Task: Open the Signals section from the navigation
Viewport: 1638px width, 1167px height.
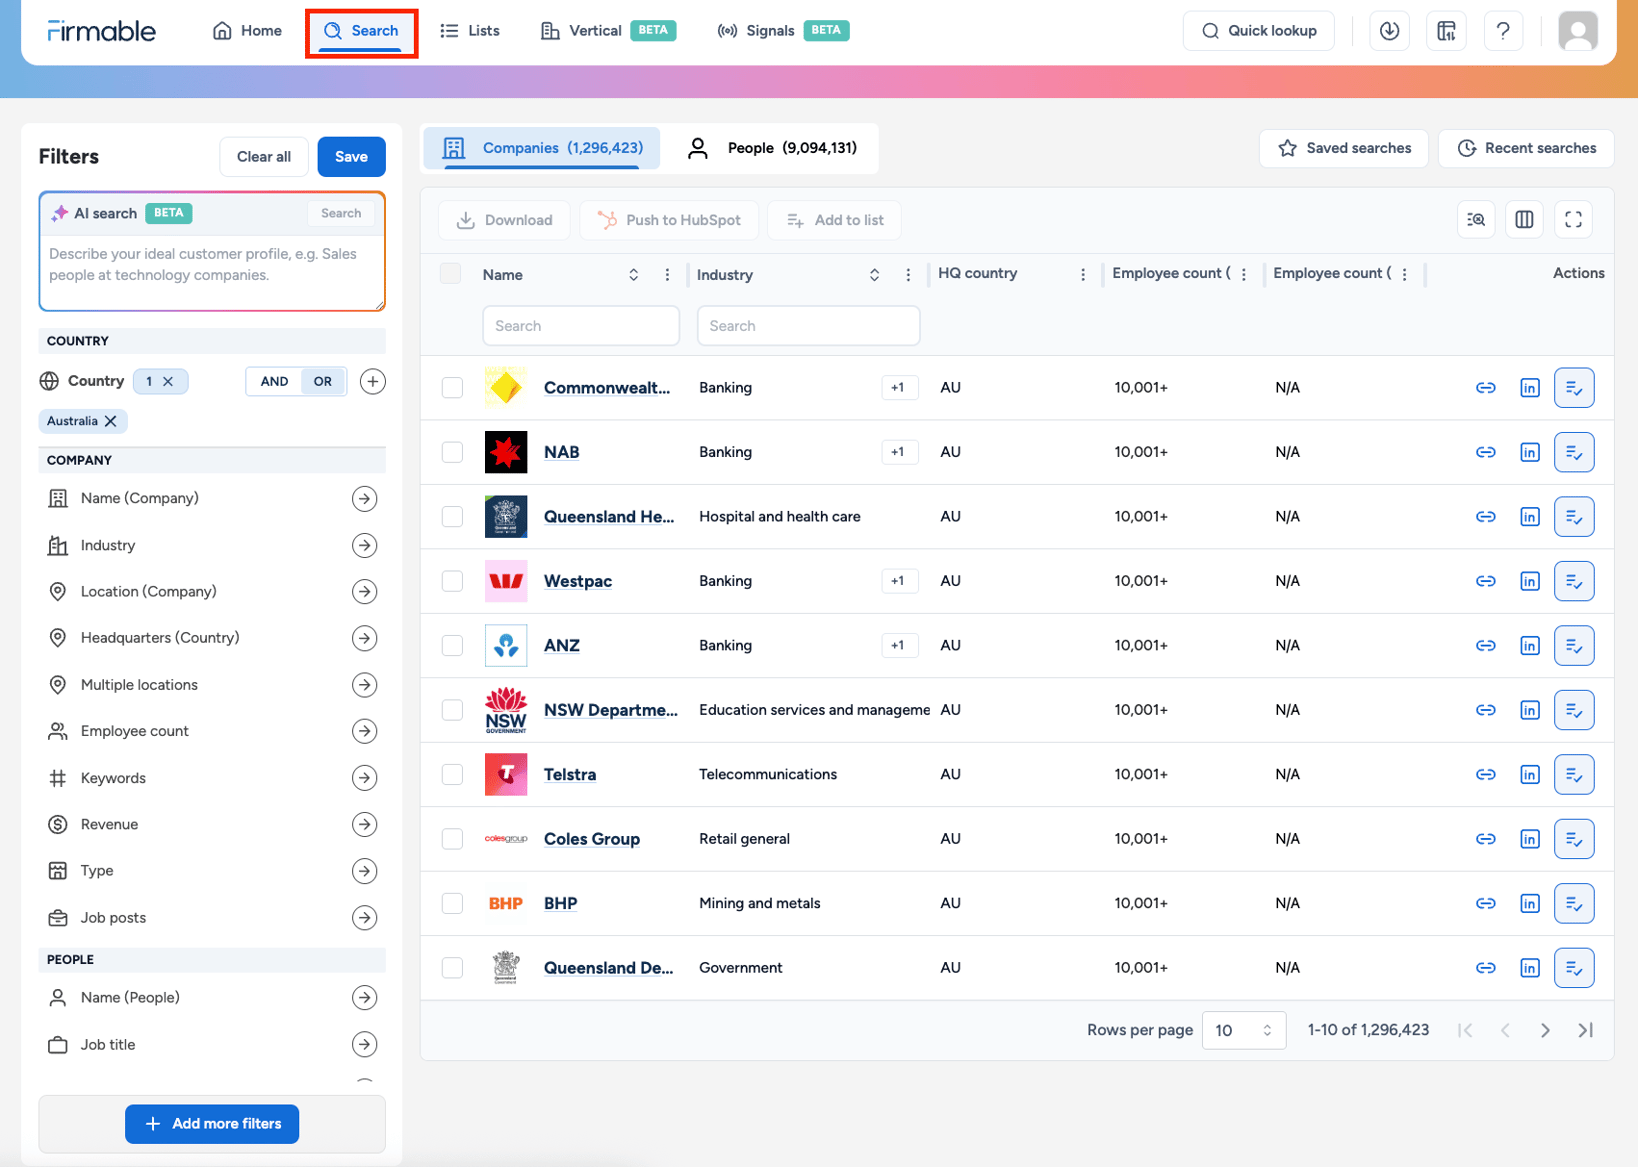Action: coord(769,30)
